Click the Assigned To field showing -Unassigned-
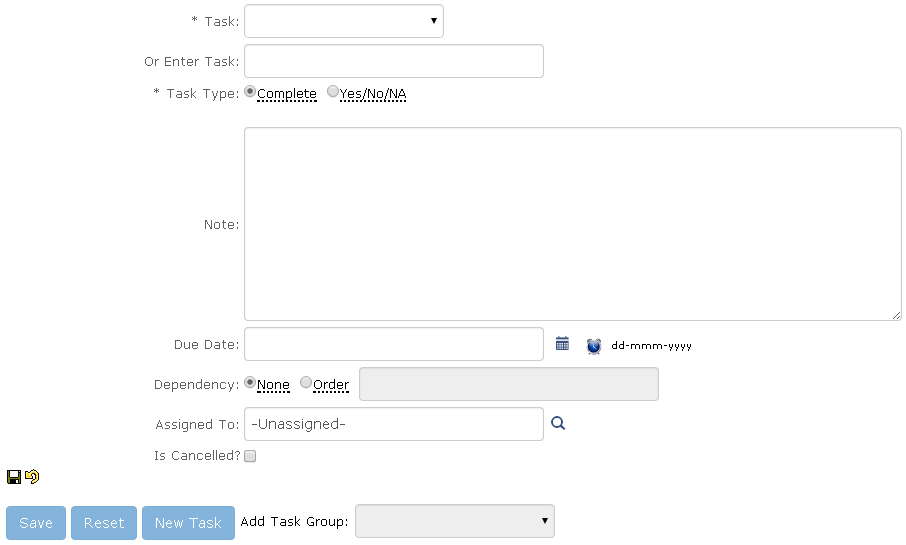 tap(393, 424)
